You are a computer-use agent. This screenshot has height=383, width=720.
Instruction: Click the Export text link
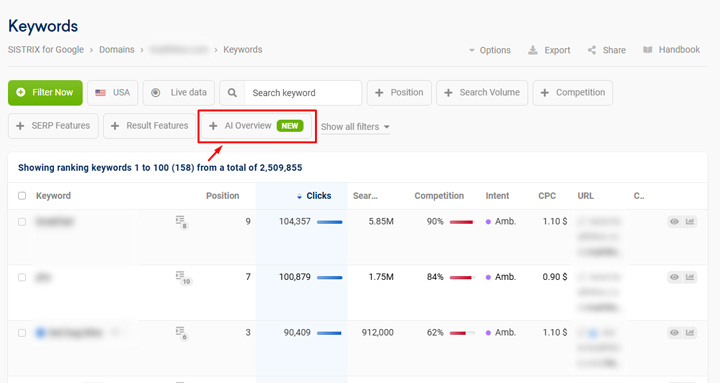pos(557,50)
